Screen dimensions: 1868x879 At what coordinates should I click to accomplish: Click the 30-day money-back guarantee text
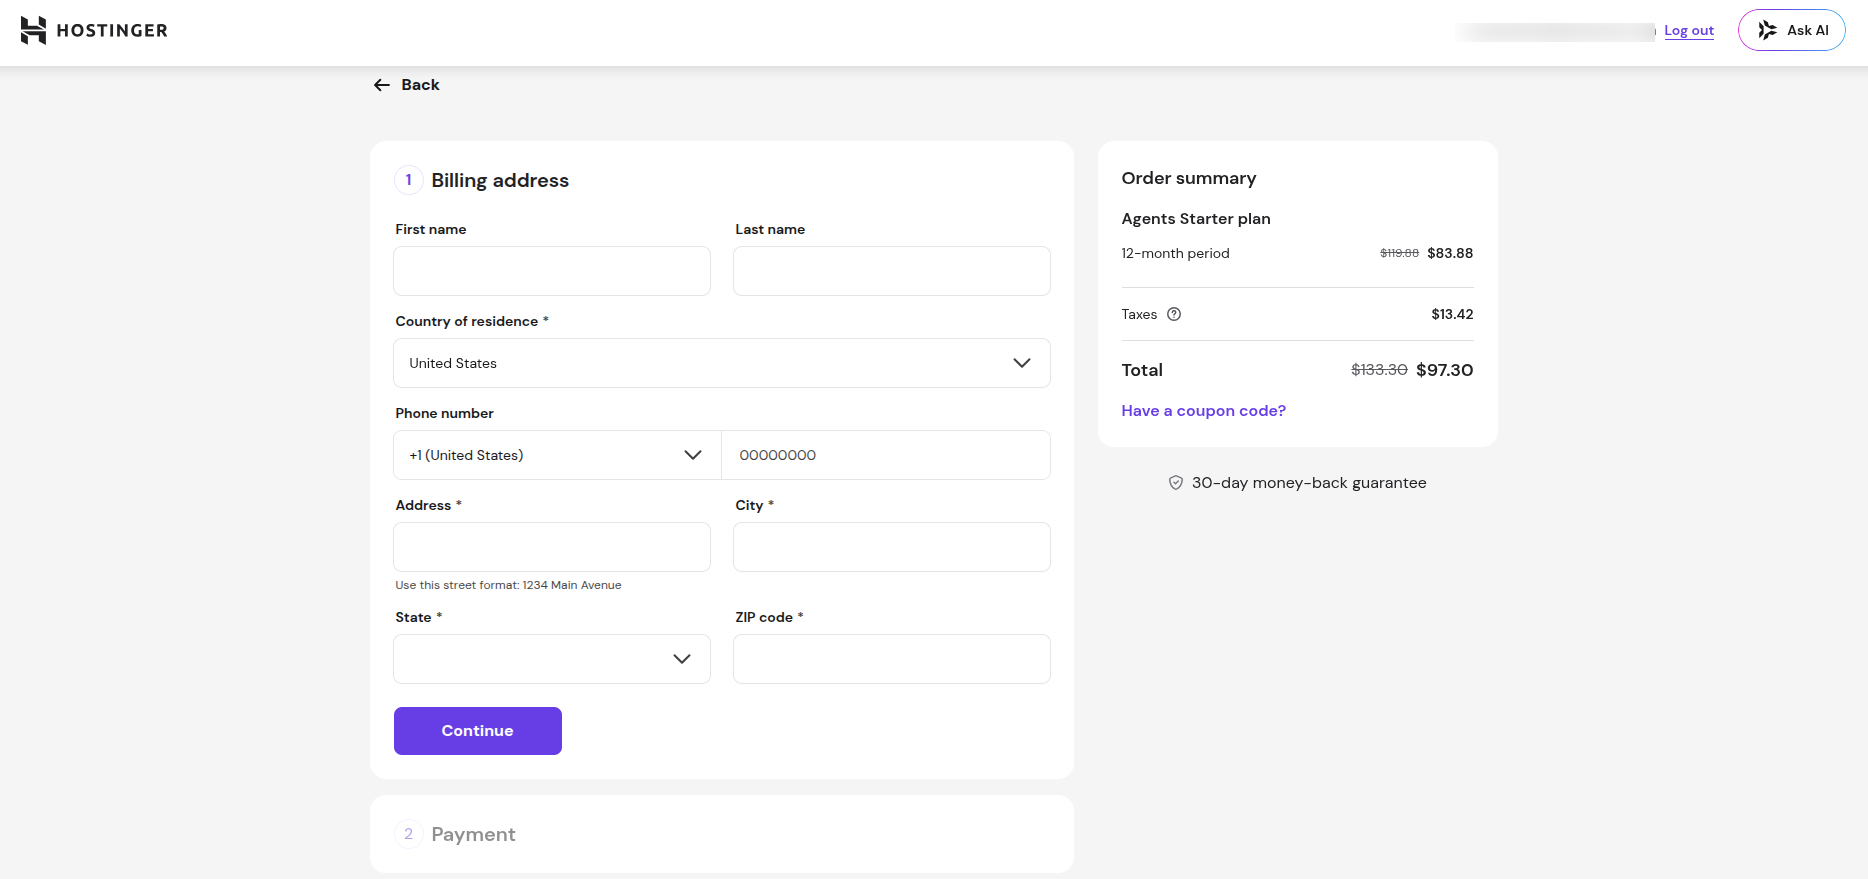tap(1309, 483)
